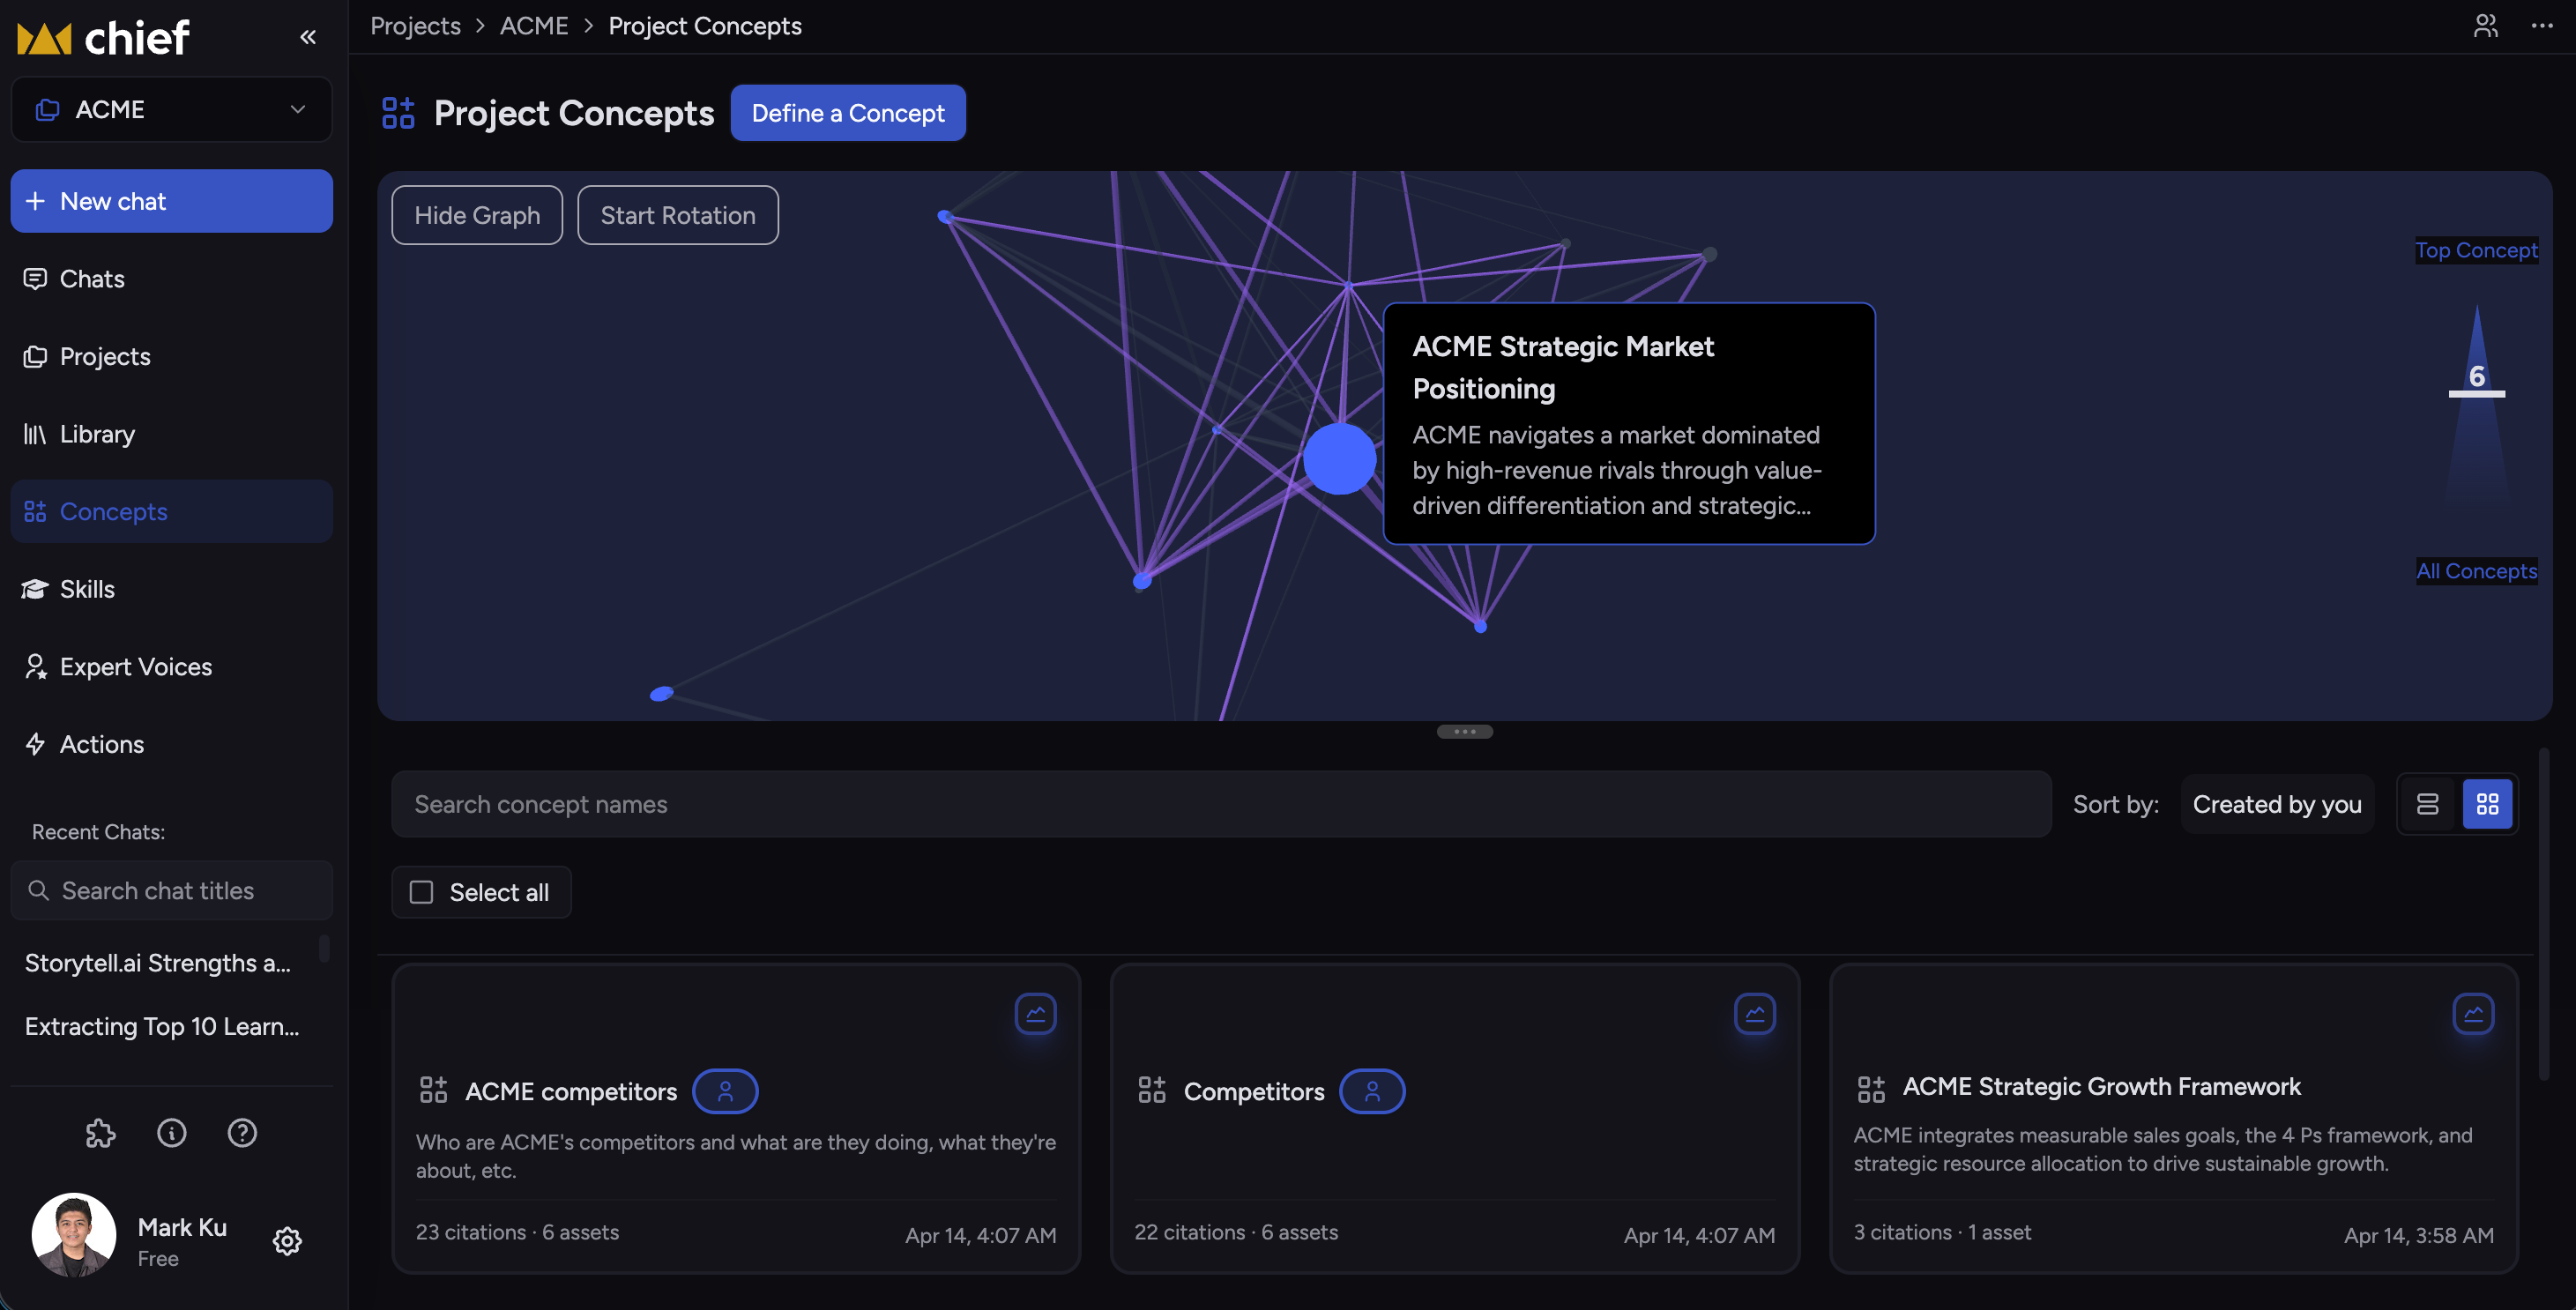Open settings gear next to Mark Ku
This screenshot has height=1310, width=2576.
tap(287, 1240)
